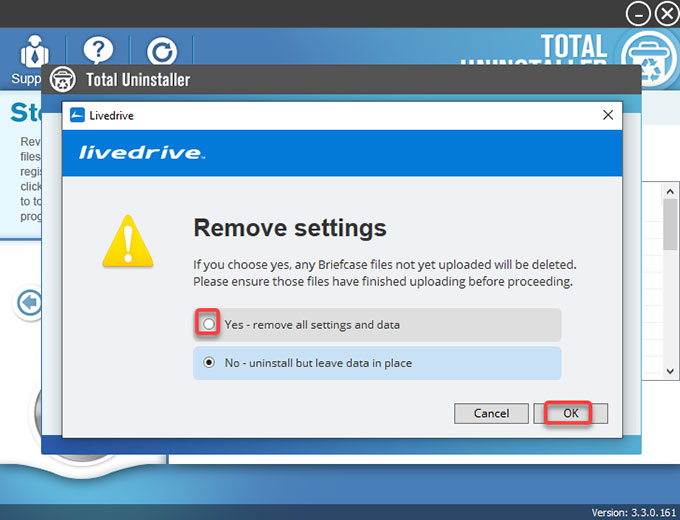680x520 pixels.
Task: Click Total Uninstaller trash logo in popup header
Action: [x=62, y=79]
